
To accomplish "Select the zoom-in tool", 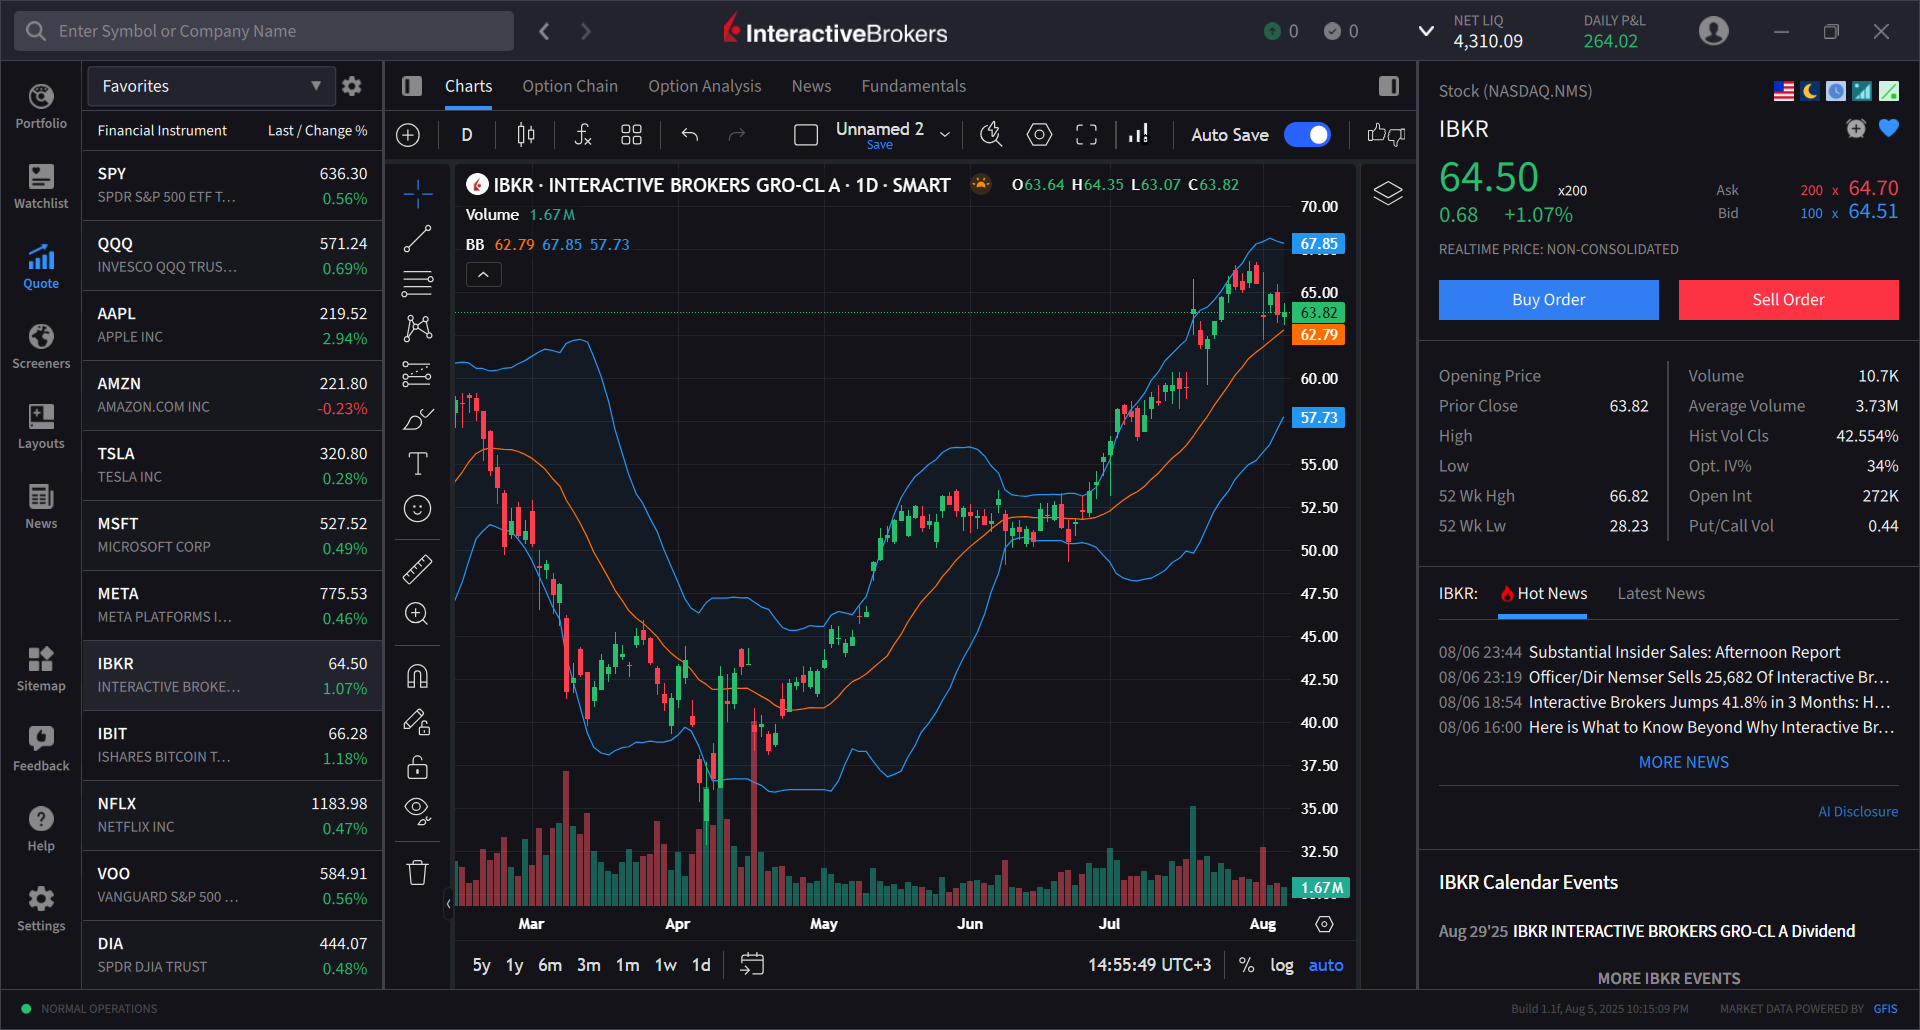I will tap(418, 613).
